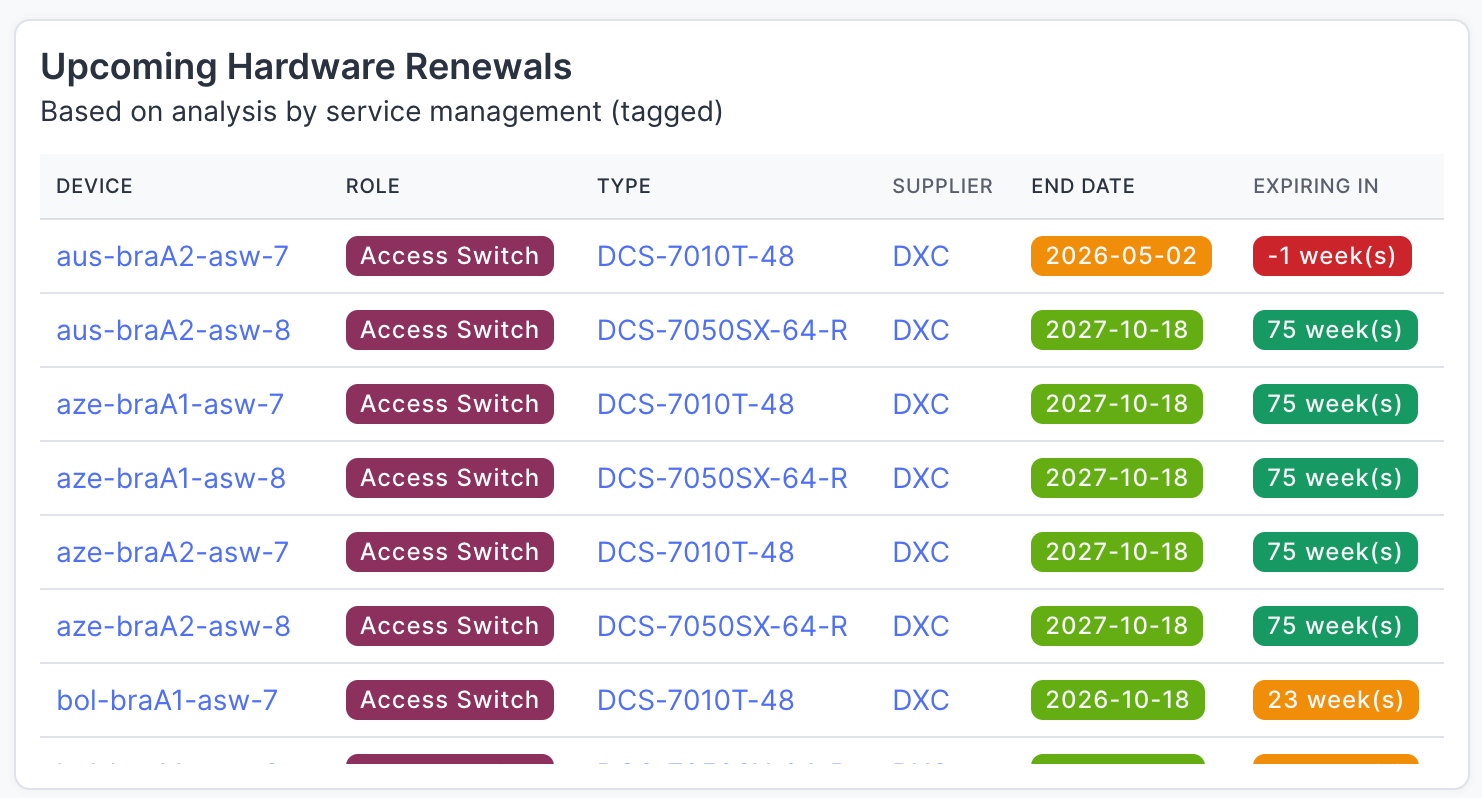
Task: Click 75 week(s) badge for aze-braA1-asw-7
Action: pos(1335,404)
